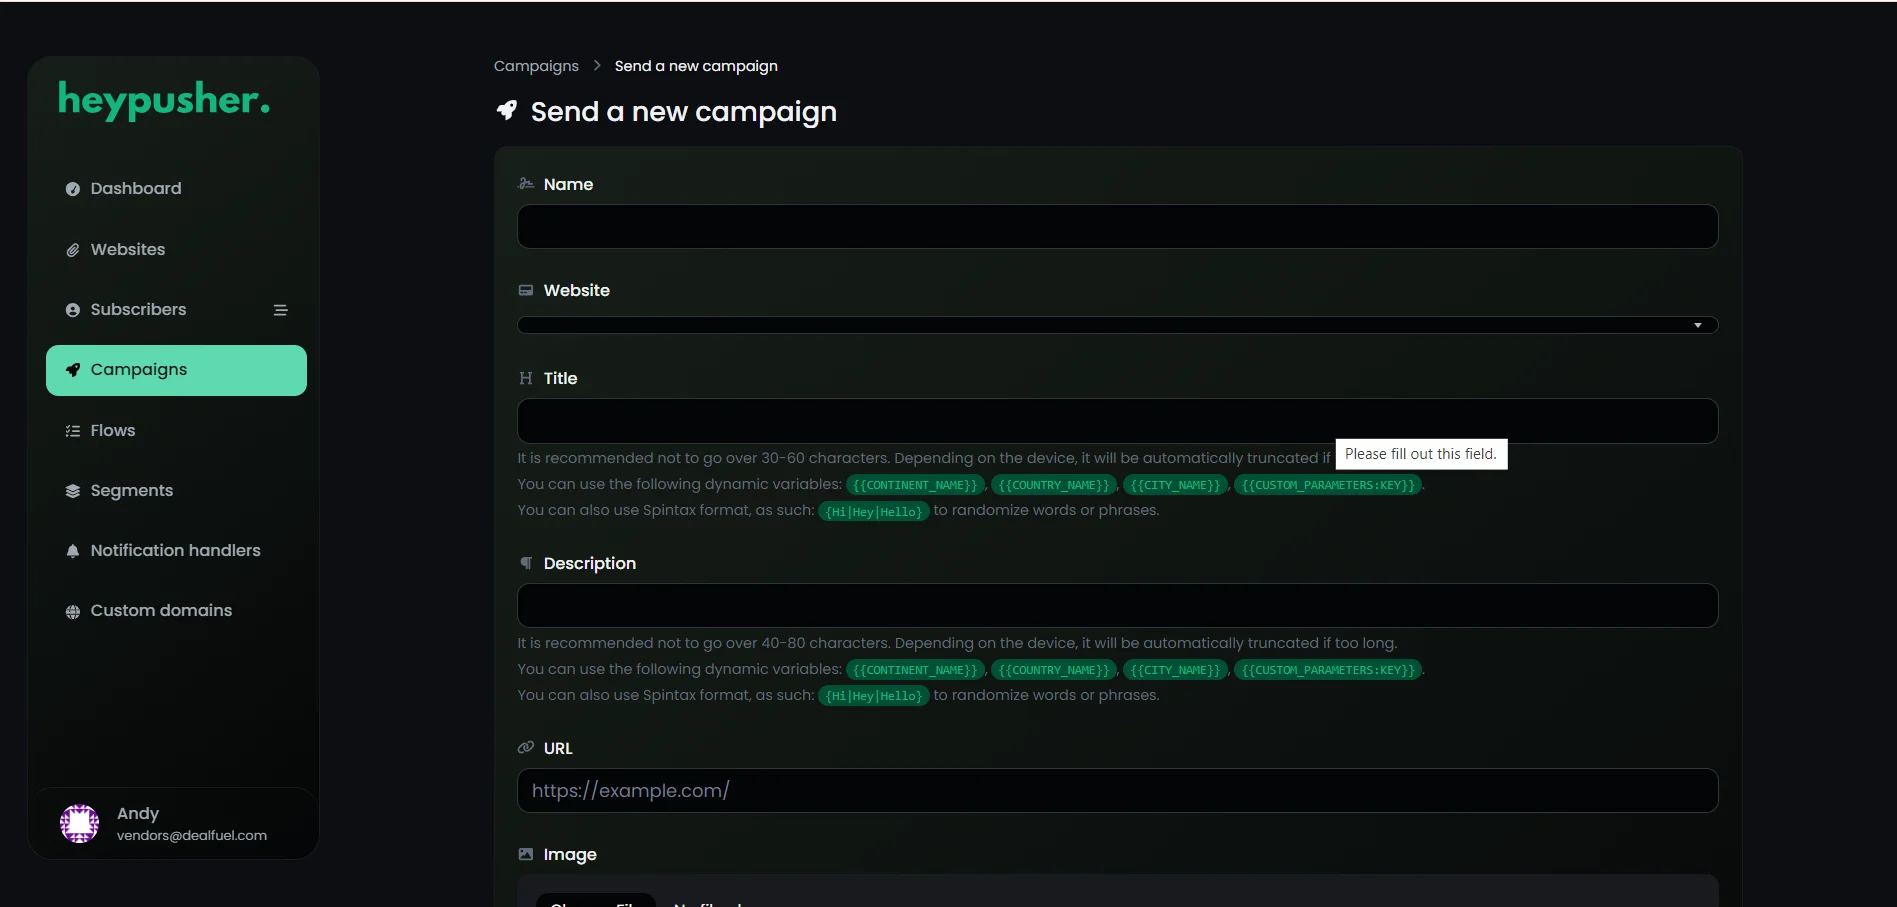
Task: Click inside the Name input field
Action: [x=1116, y=226]
